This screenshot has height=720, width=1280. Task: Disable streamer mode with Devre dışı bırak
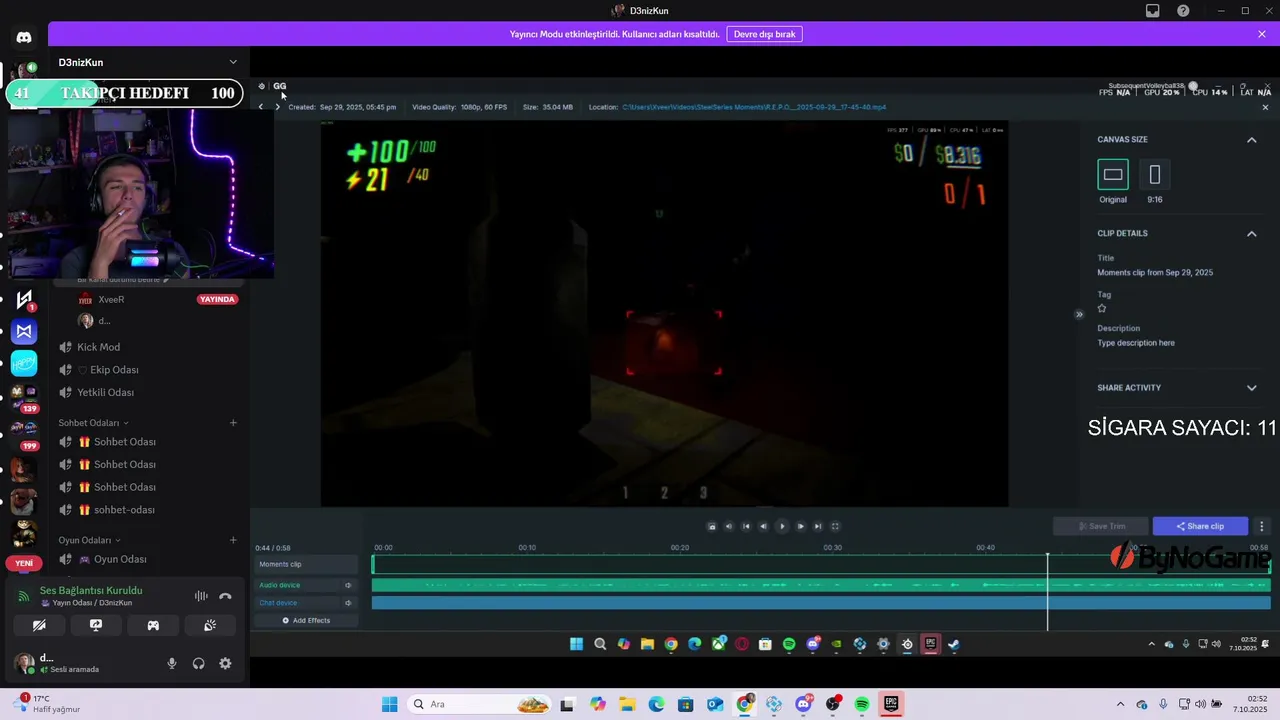coord(764,34)
